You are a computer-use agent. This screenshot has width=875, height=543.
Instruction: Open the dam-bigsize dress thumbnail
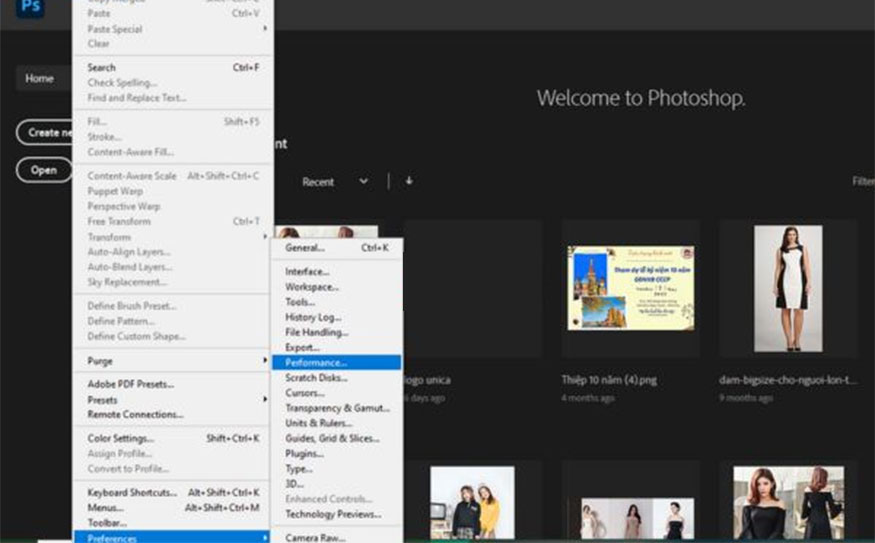coord(788,289)
